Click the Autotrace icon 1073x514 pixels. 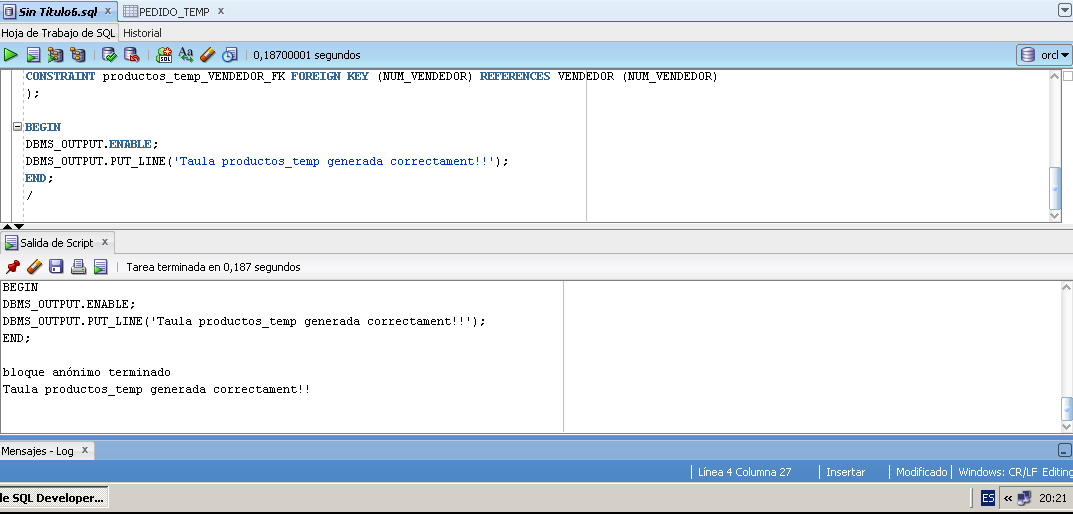(x=78, y=55)
